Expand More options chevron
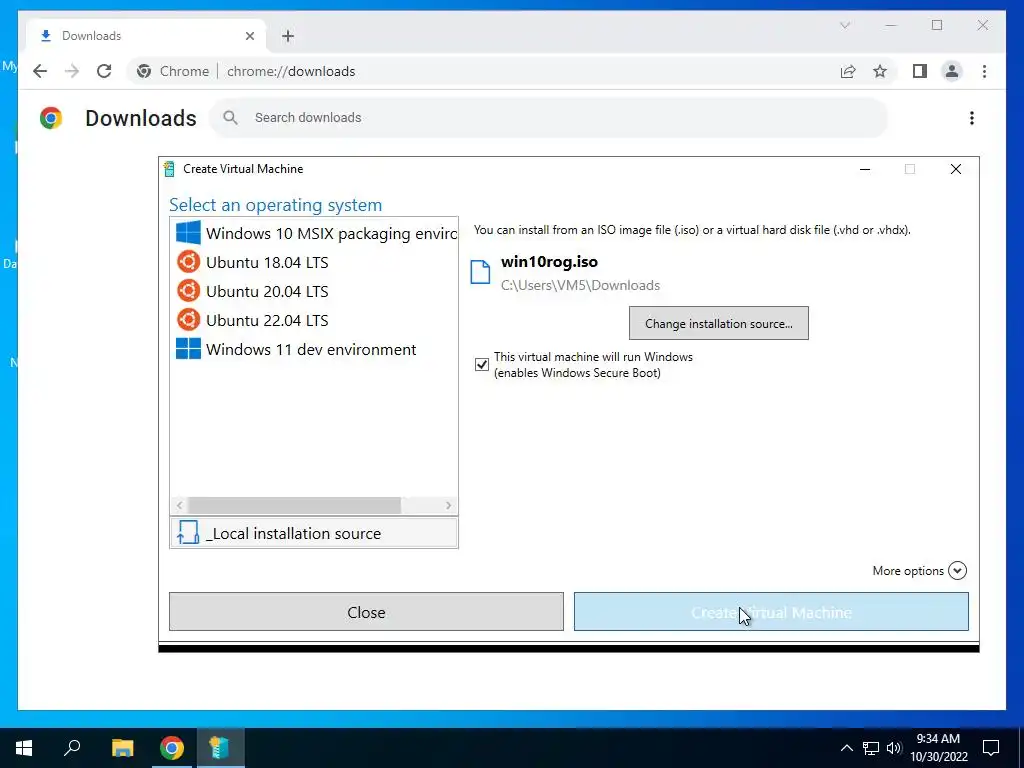 click(x=957, y=571)
